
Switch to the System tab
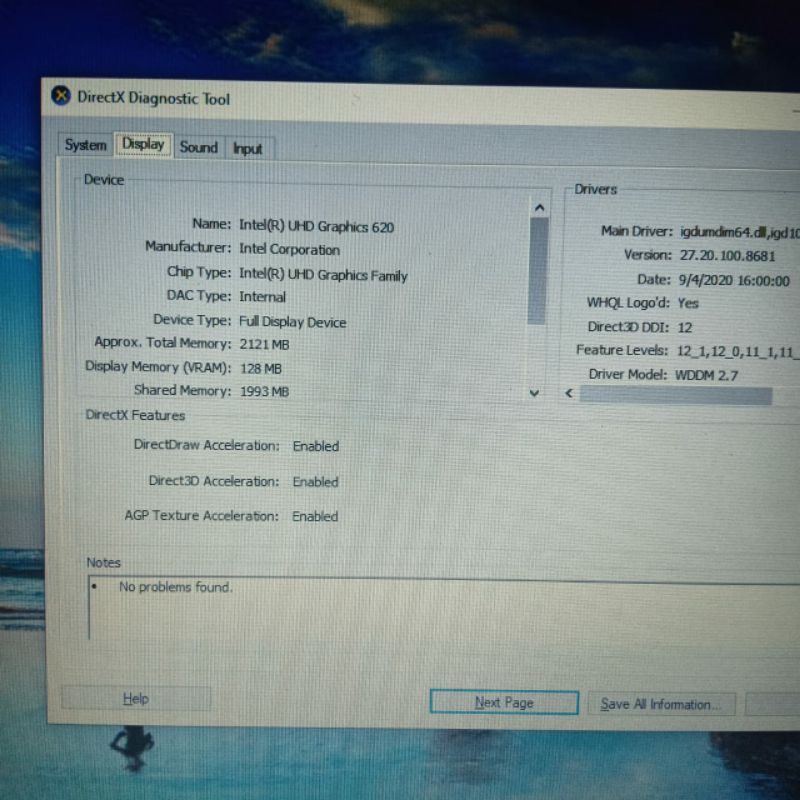(86, 145)
